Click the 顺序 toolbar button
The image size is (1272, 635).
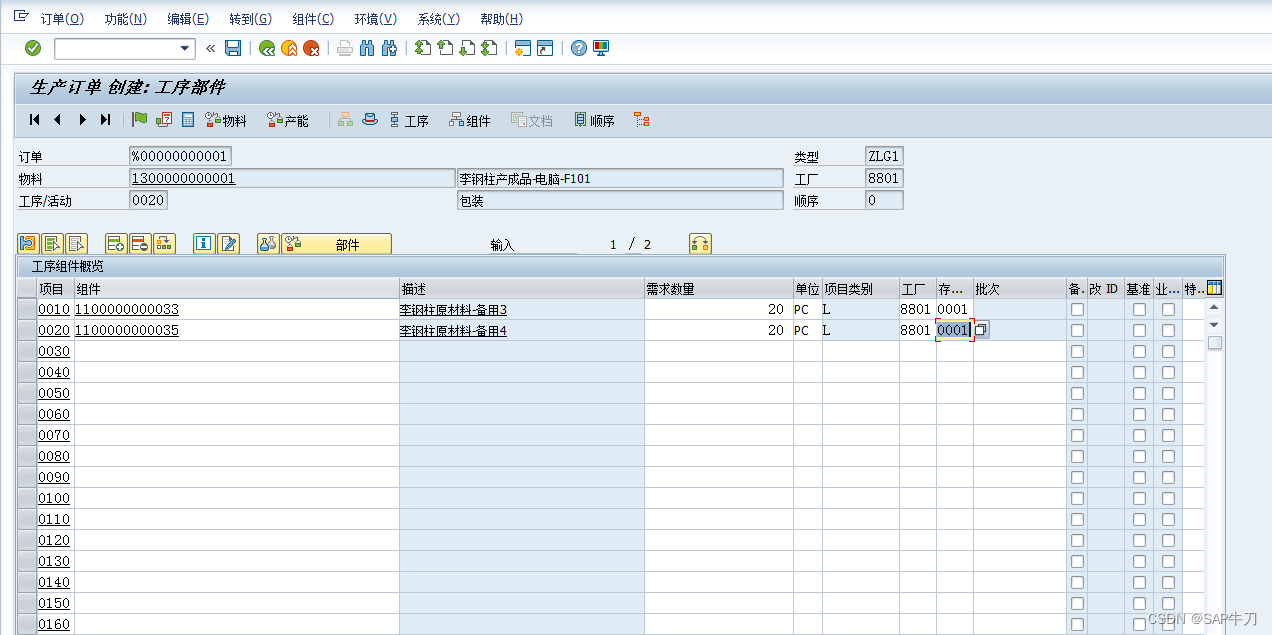594,120
